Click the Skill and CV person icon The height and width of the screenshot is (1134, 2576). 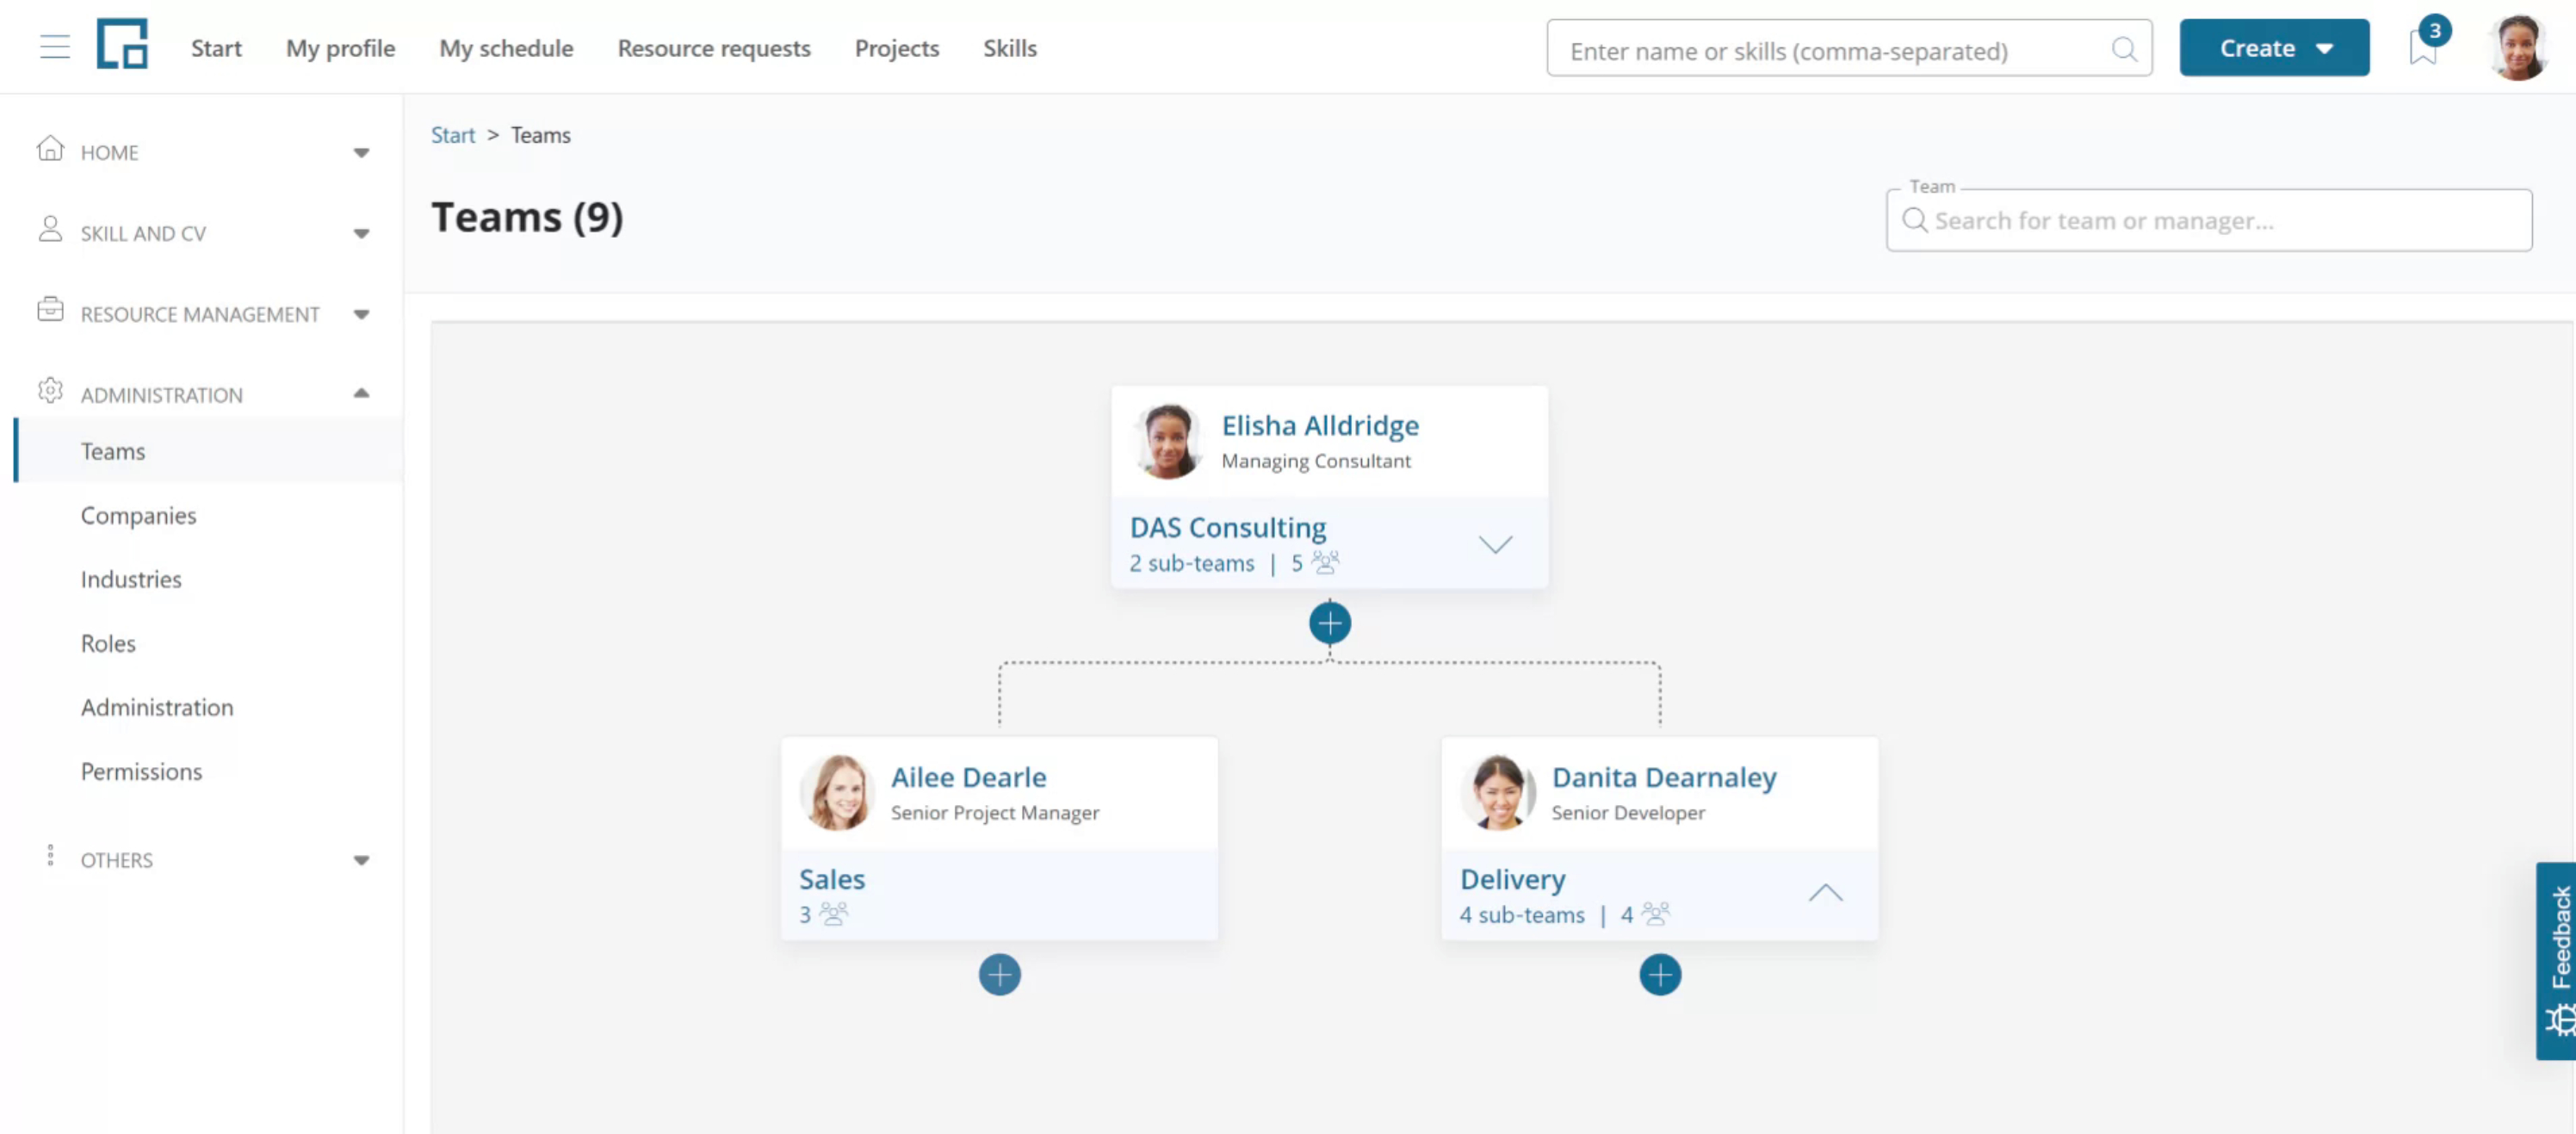[50, 229]
